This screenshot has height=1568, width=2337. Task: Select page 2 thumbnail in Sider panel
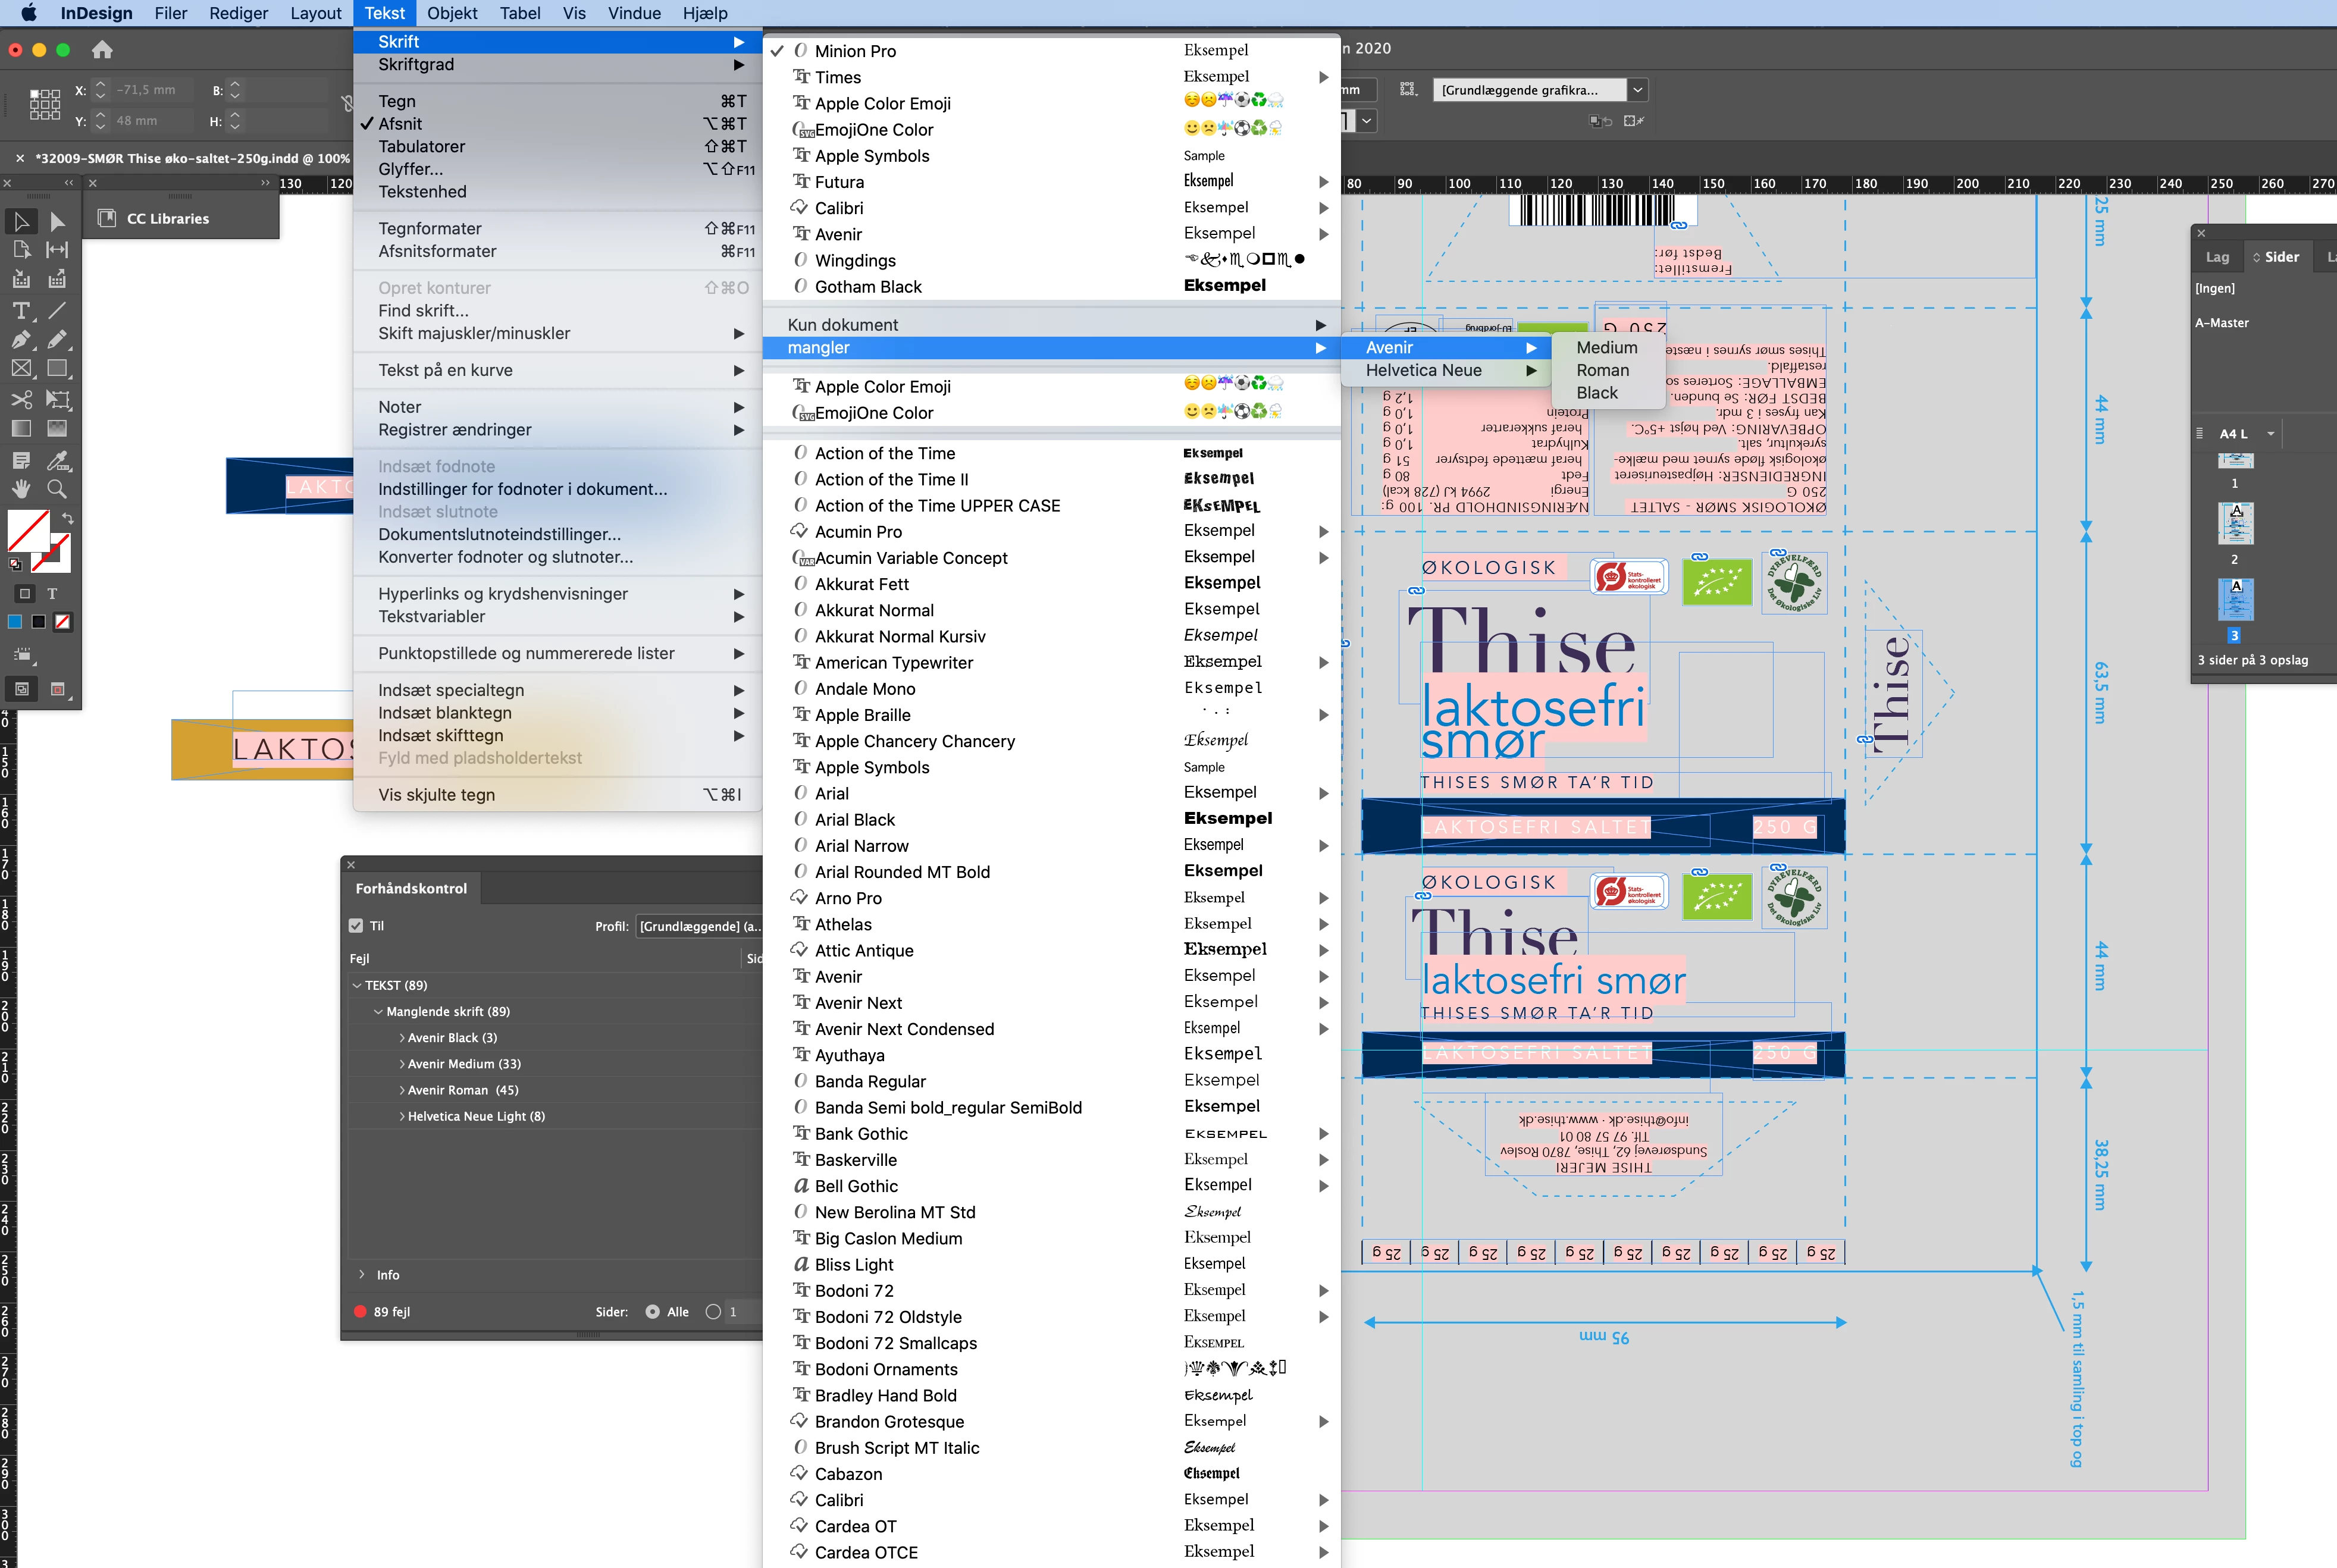click(x=2235, y=524)
